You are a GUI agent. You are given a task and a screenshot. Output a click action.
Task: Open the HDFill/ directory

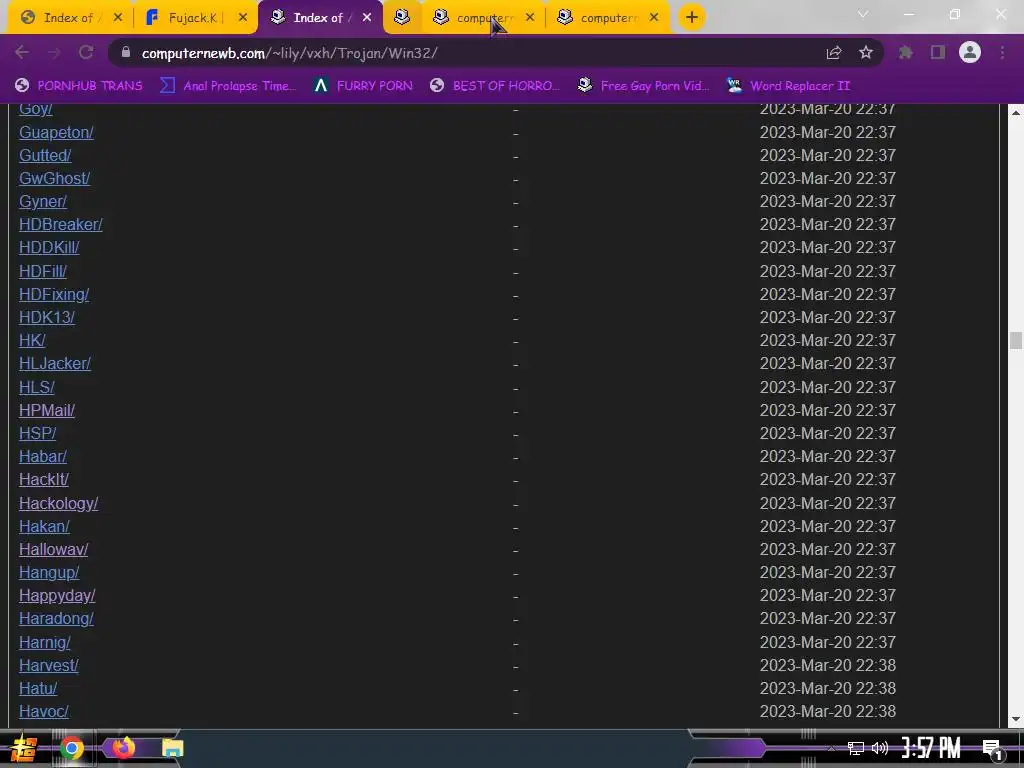pos(42,271)
